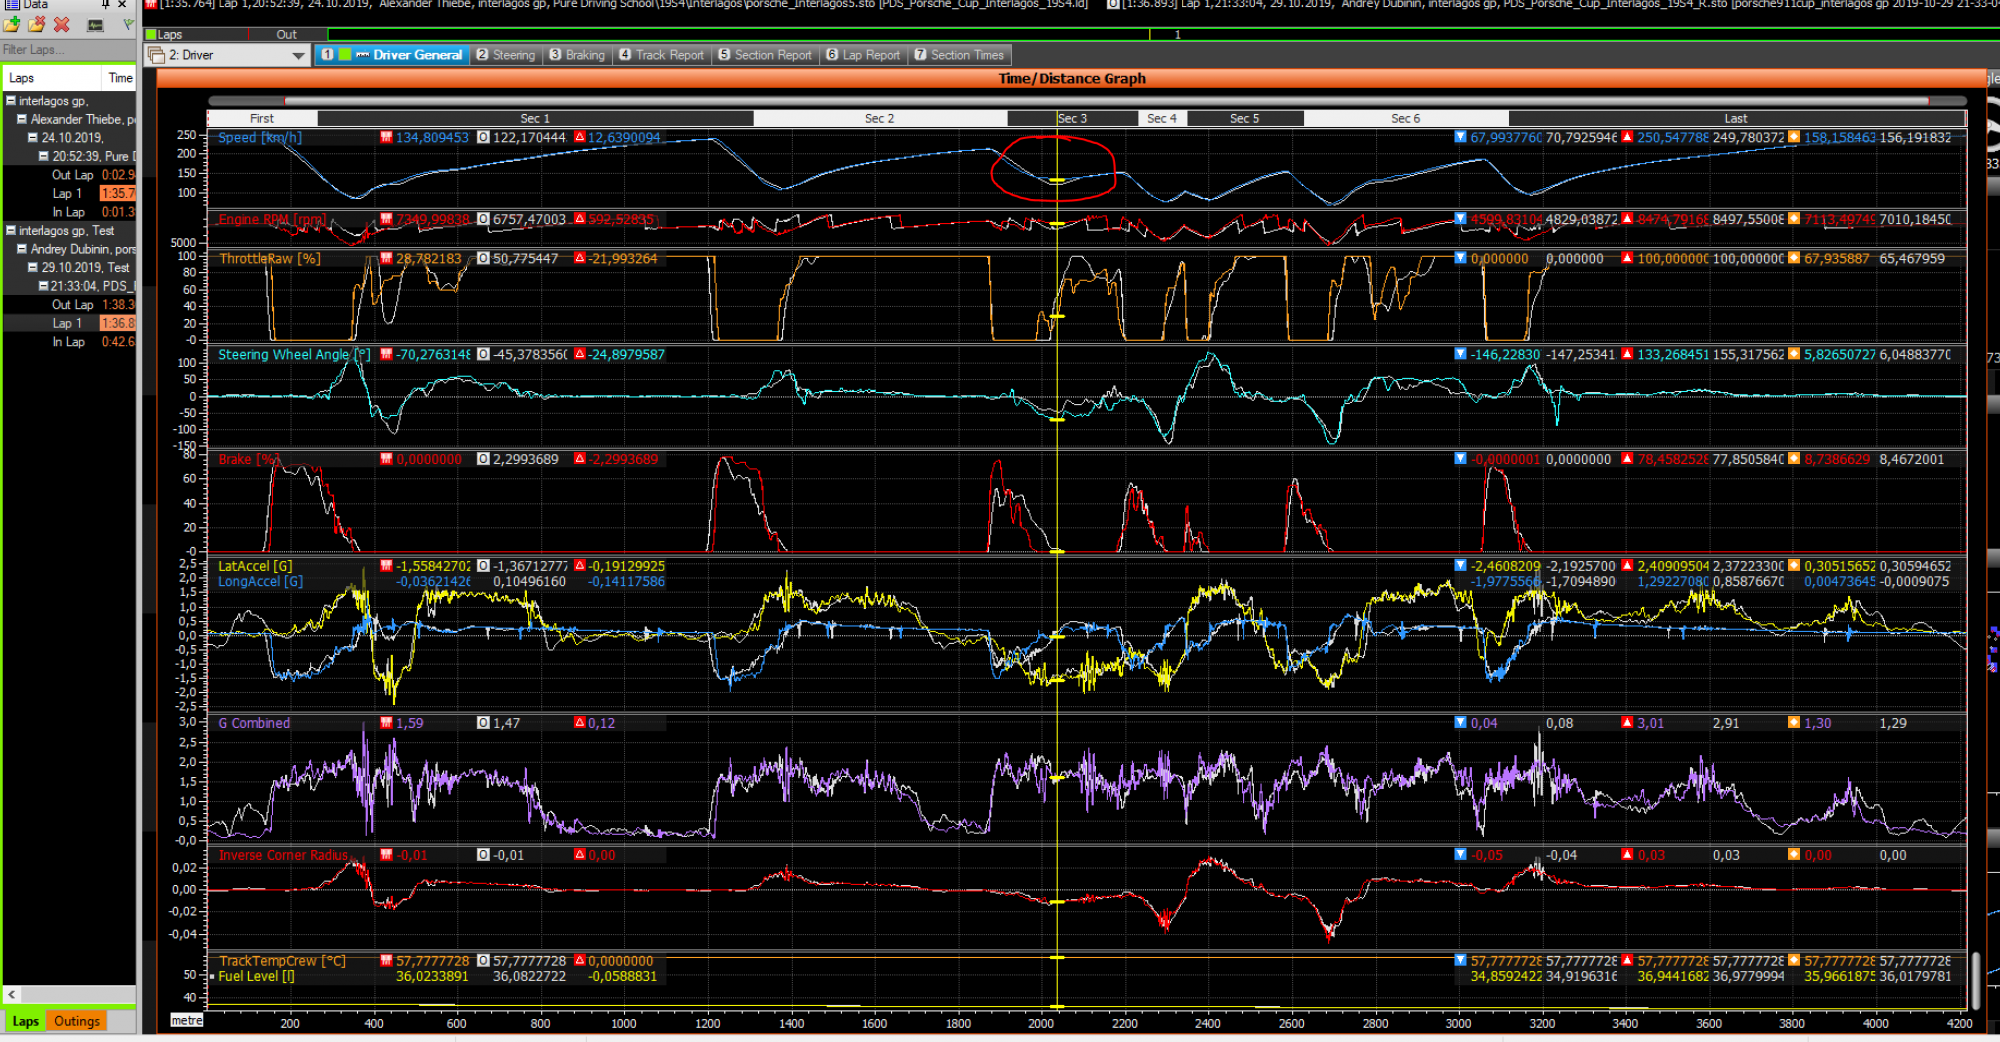
Task: Click the metre axis unit label
Action: pyautogui.click(x=186, y=1021)
